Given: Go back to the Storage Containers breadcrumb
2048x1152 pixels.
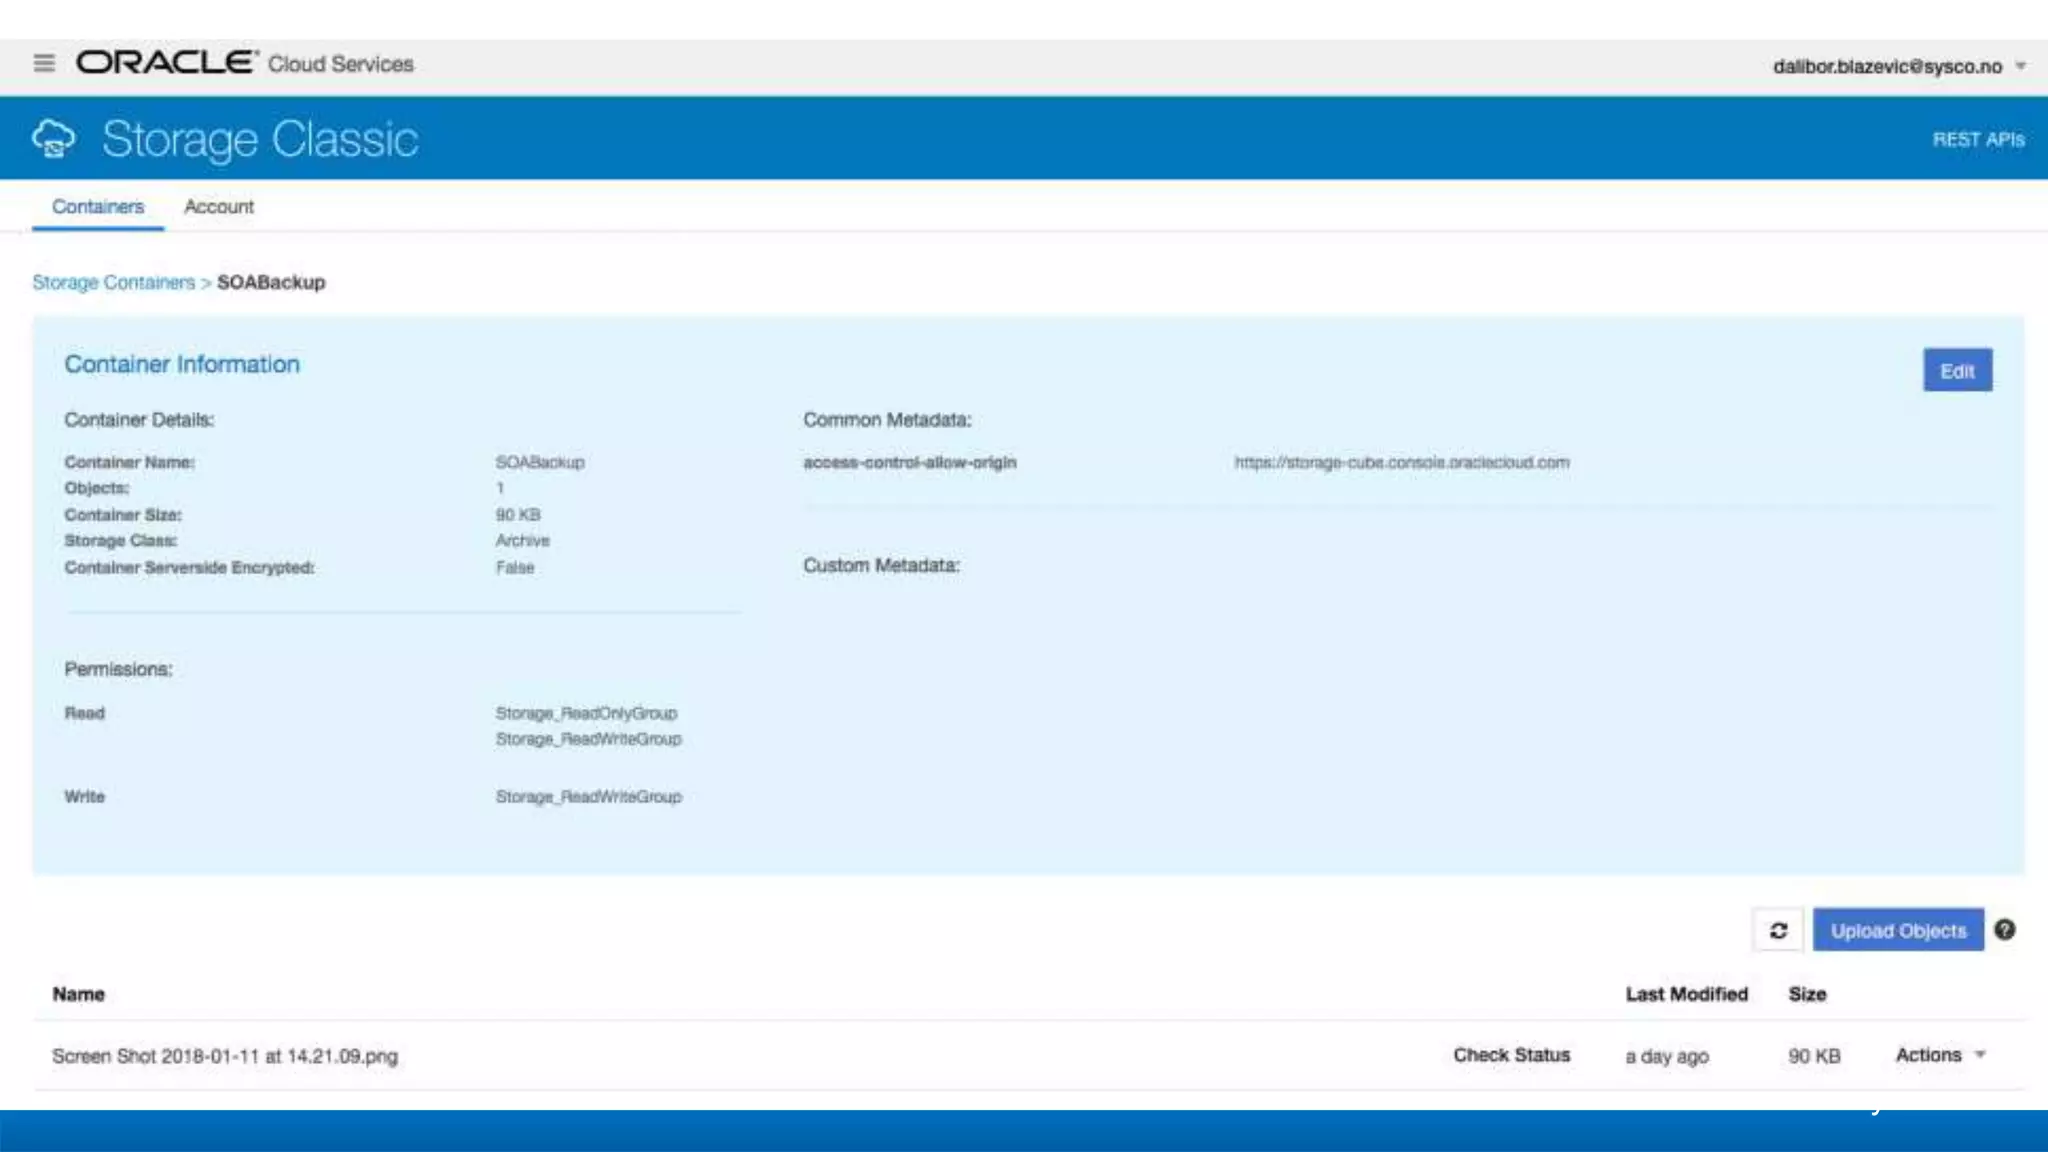Looking at the screenshot, I should (114, 282).
